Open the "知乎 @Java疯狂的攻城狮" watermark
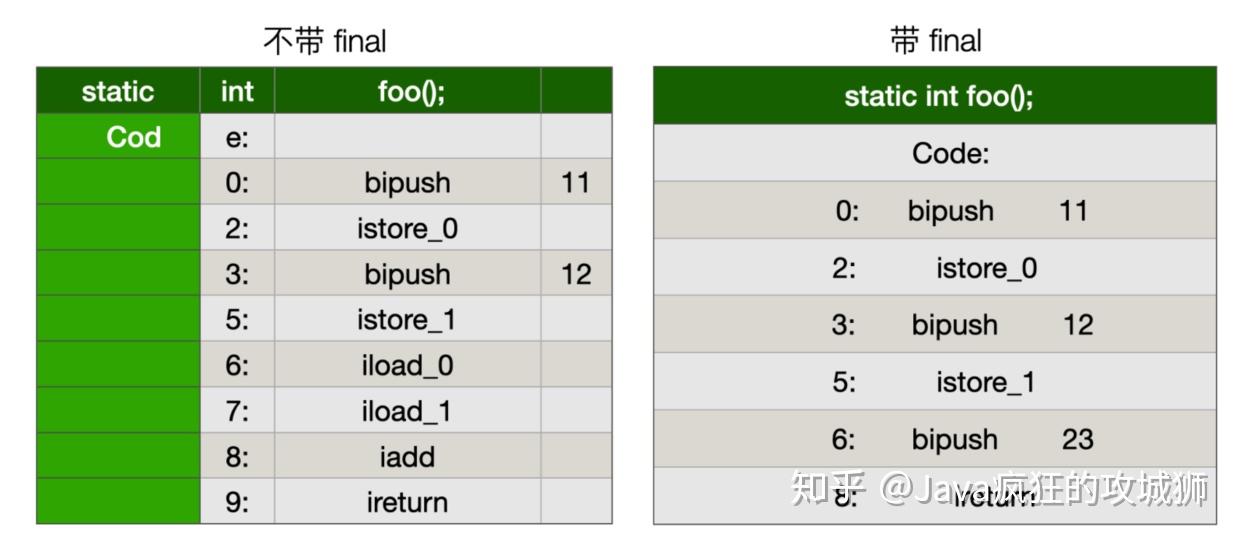This screenshot has width=1240, height=540. pyautogui.click(x=1000, y=488)
